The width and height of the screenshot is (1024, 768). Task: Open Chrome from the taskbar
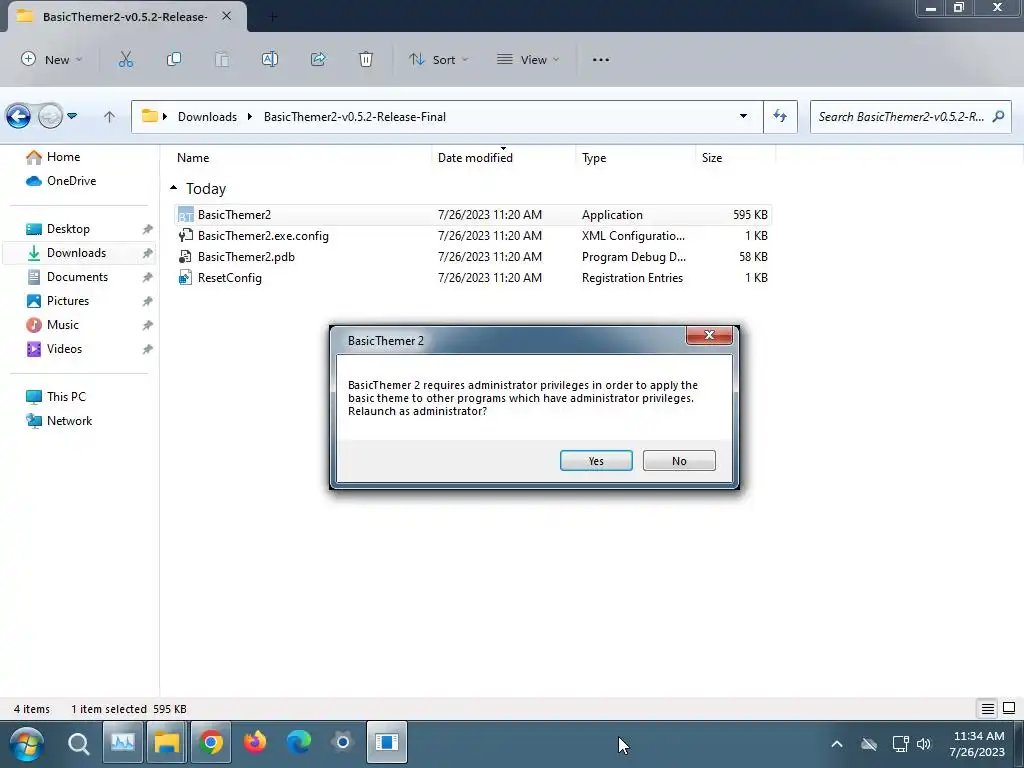[x=210, y=743]
